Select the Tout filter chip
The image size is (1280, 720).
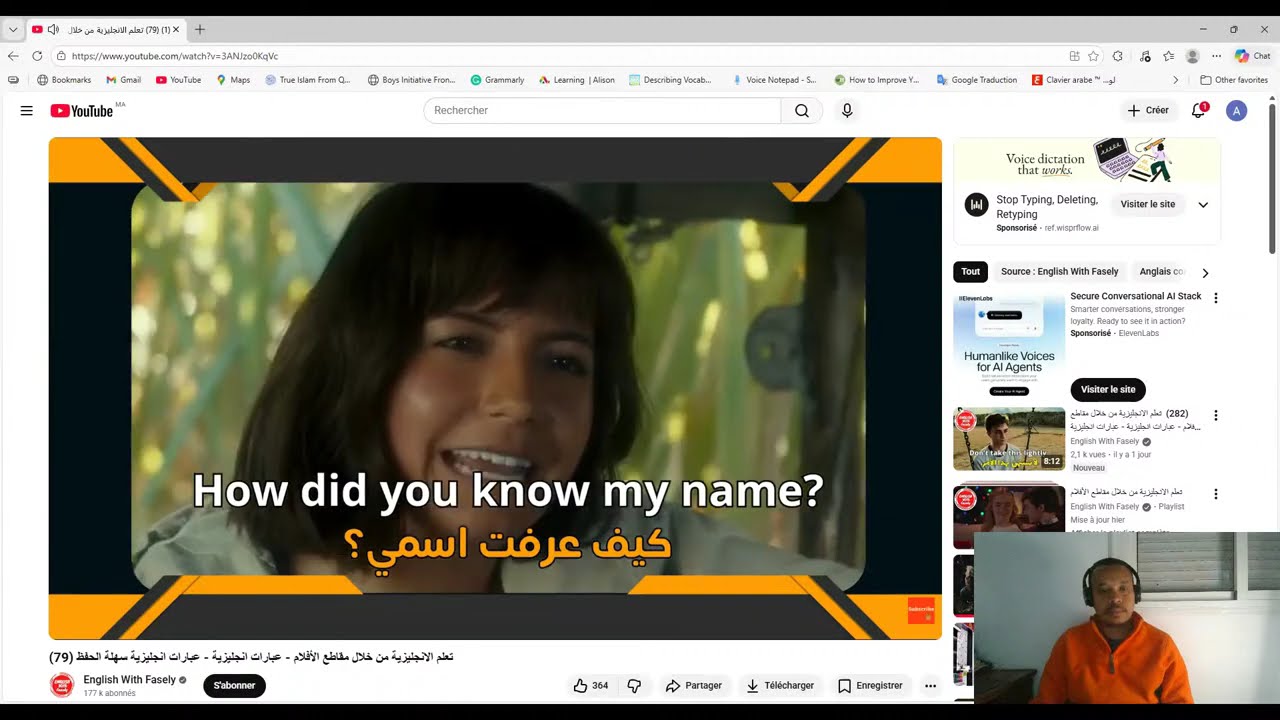pyautogui.click(x=970, y=272)
